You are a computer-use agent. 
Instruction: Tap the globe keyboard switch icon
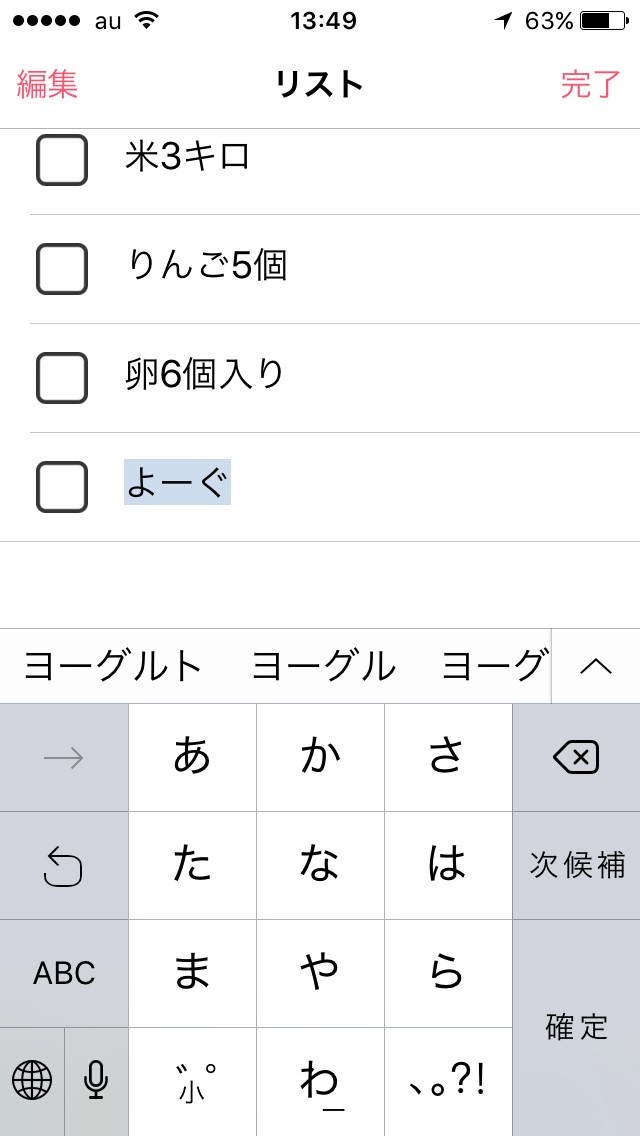pos(32,1080)
